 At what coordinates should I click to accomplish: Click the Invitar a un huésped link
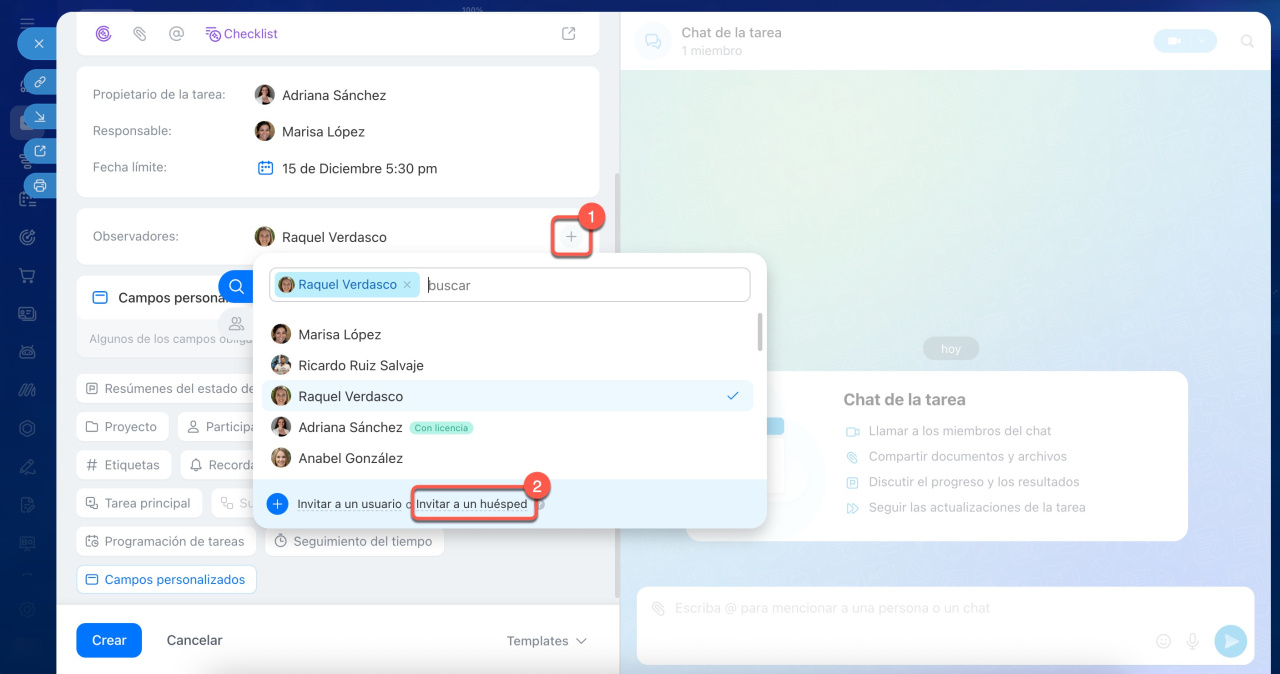click(x=472, y=504)
